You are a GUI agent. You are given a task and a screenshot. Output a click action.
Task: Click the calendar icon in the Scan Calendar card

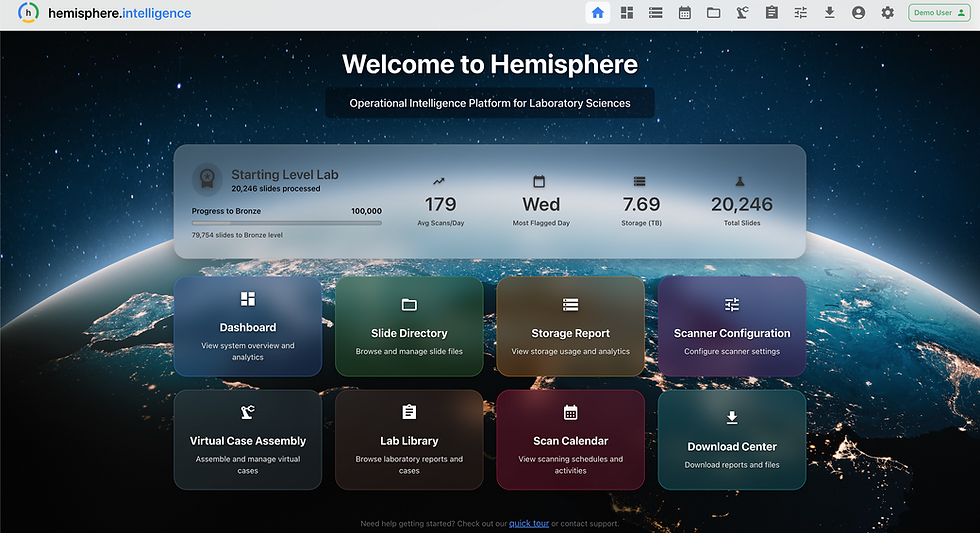[x=571, y=412]
